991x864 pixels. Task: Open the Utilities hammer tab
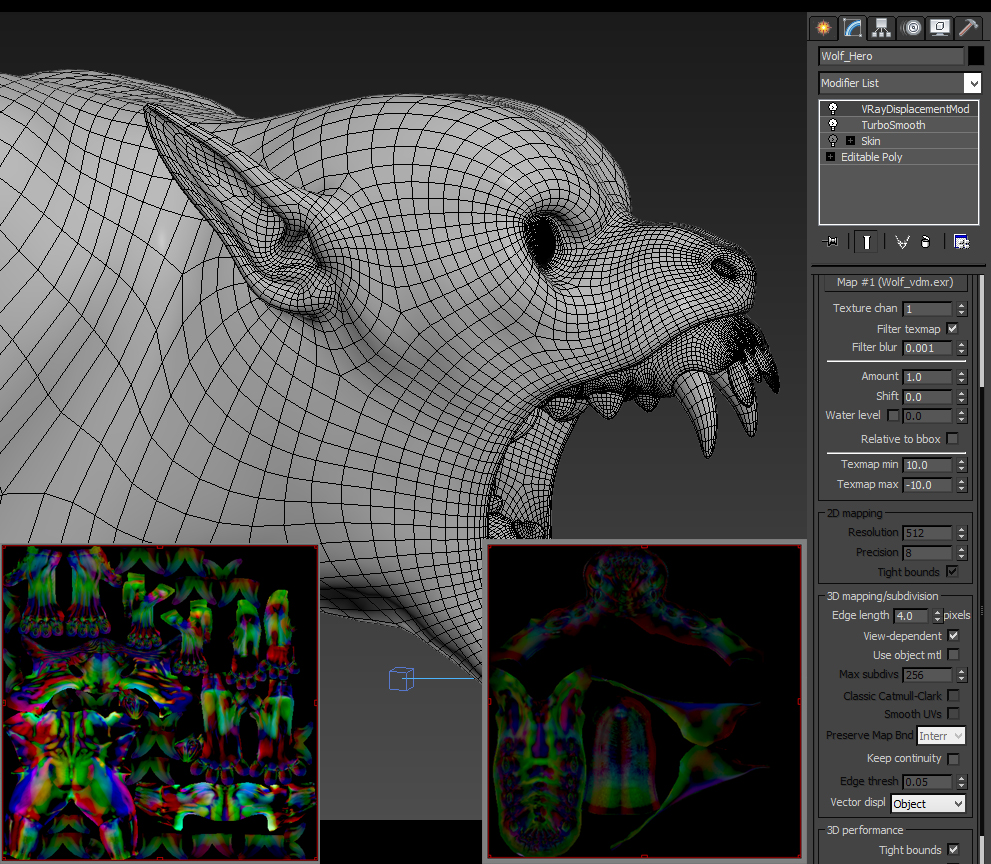point(968,28)
